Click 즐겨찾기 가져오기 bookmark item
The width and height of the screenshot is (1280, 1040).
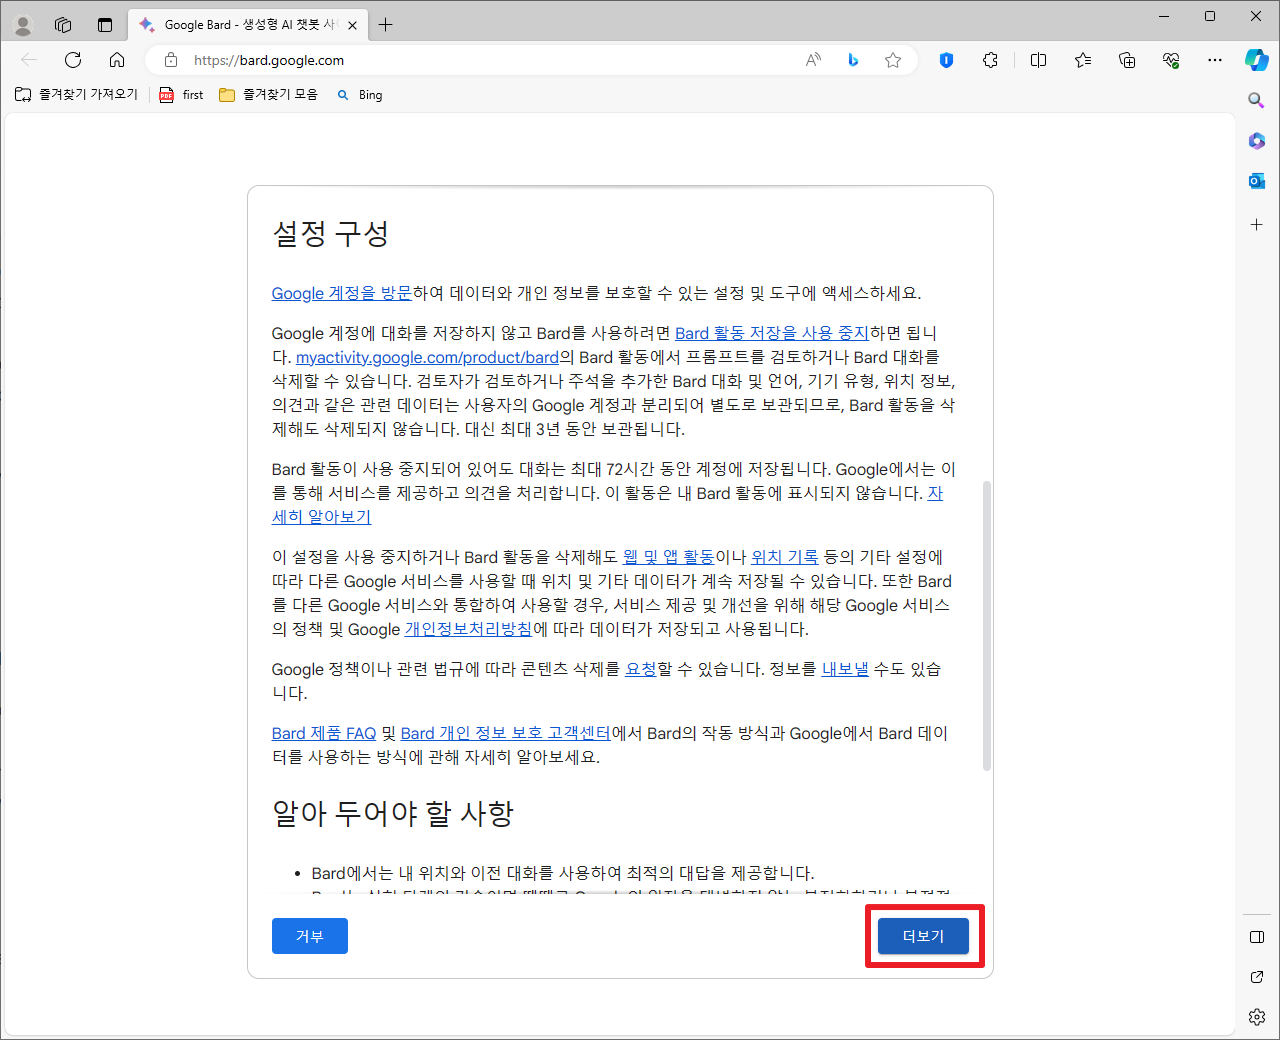[76, 94]
